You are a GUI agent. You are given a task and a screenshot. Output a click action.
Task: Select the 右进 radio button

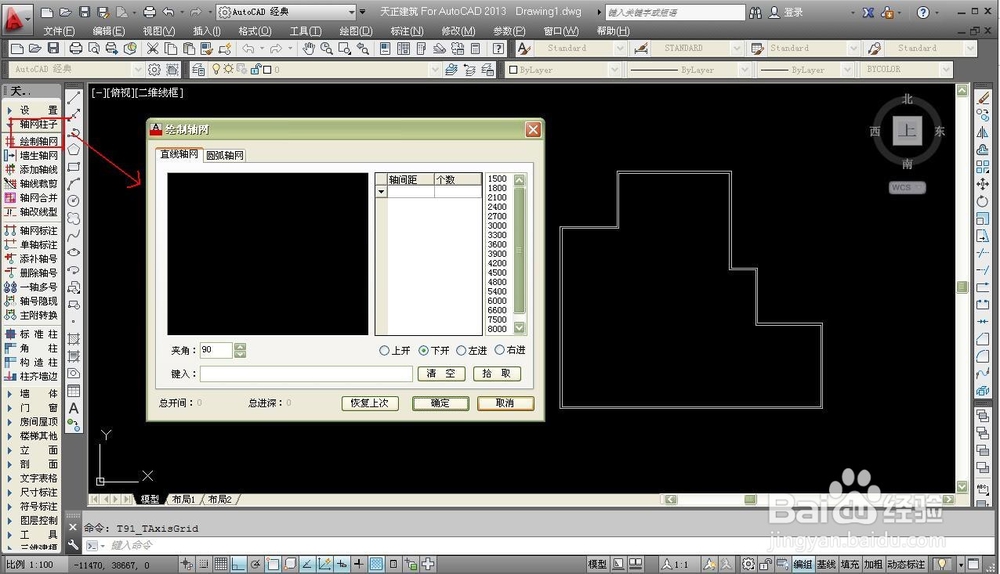point(499,350)
